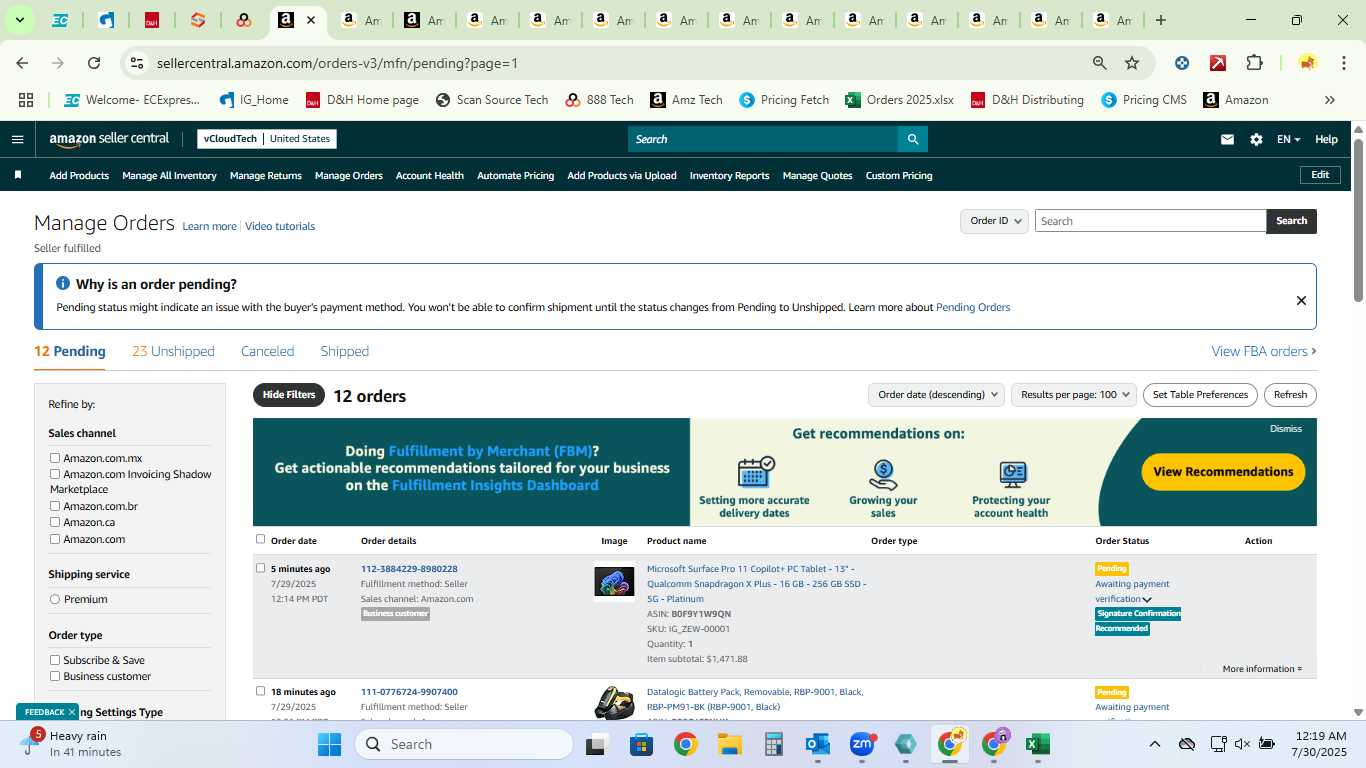This screenshot has width=1366, height=768.
Task: Show more bookmarks chevron
Action: tap(1329, 100)
